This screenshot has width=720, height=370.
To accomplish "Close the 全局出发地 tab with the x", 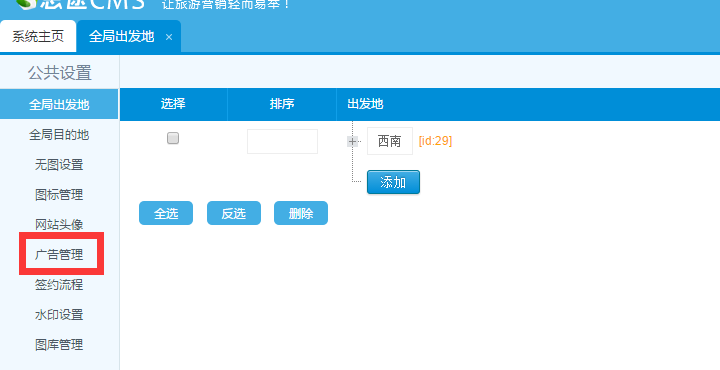I will (x=169, y=37).
